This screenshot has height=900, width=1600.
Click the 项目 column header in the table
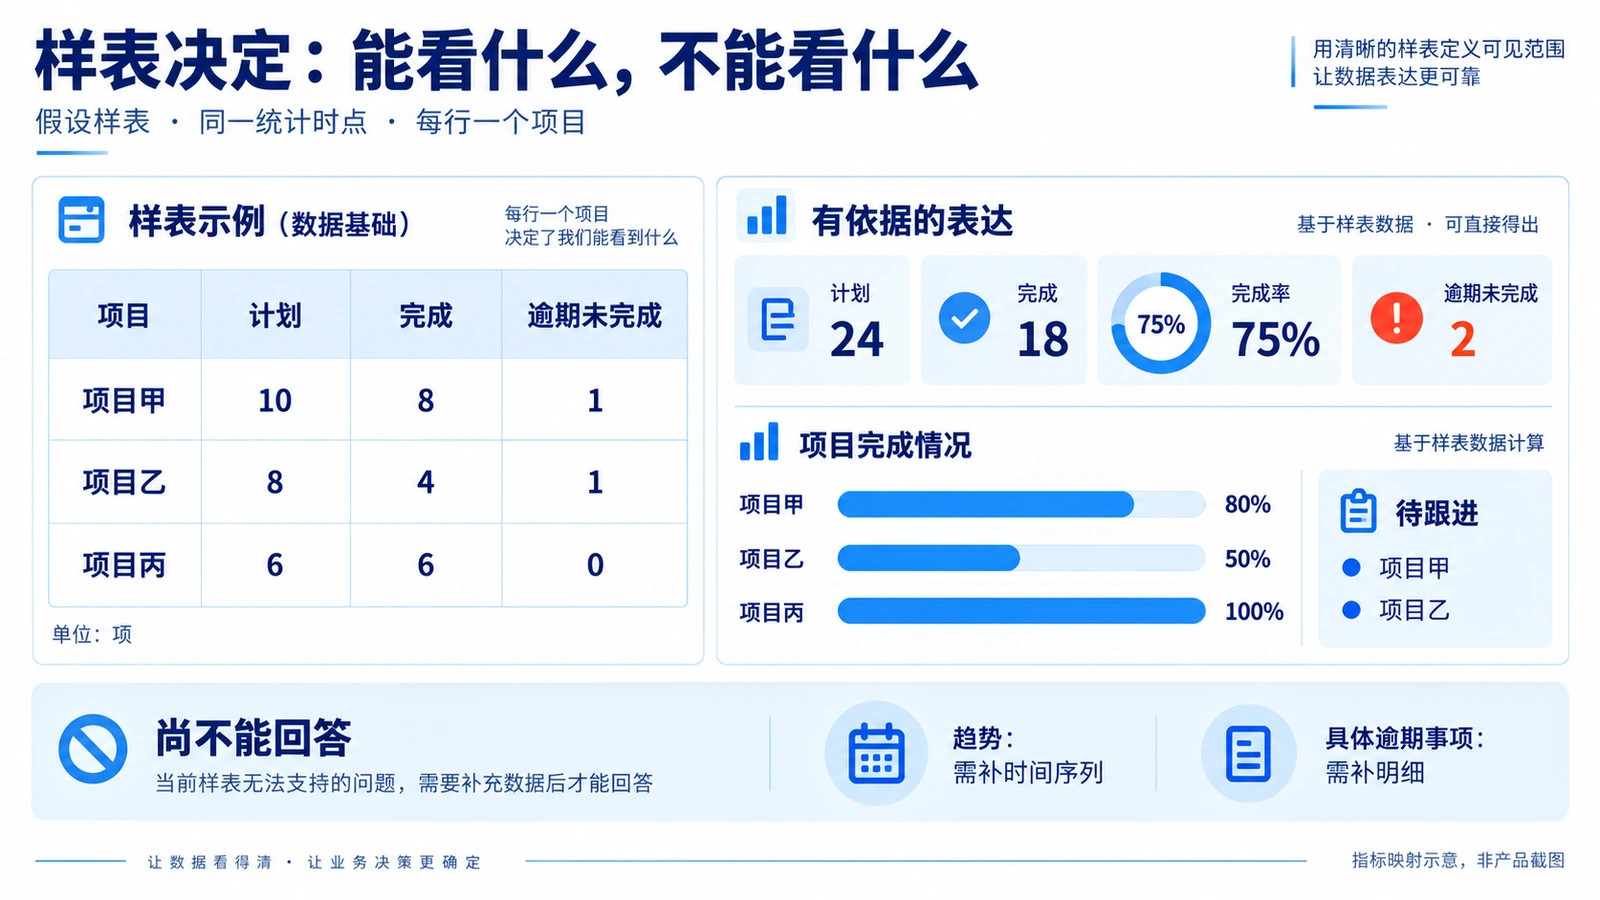click(x=124, y=316)
